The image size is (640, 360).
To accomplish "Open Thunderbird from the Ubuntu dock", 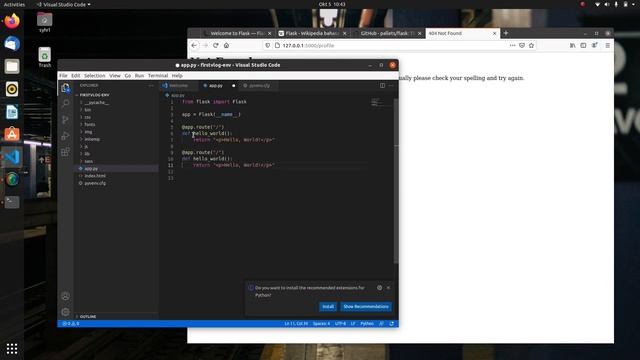I will point(12,44).
